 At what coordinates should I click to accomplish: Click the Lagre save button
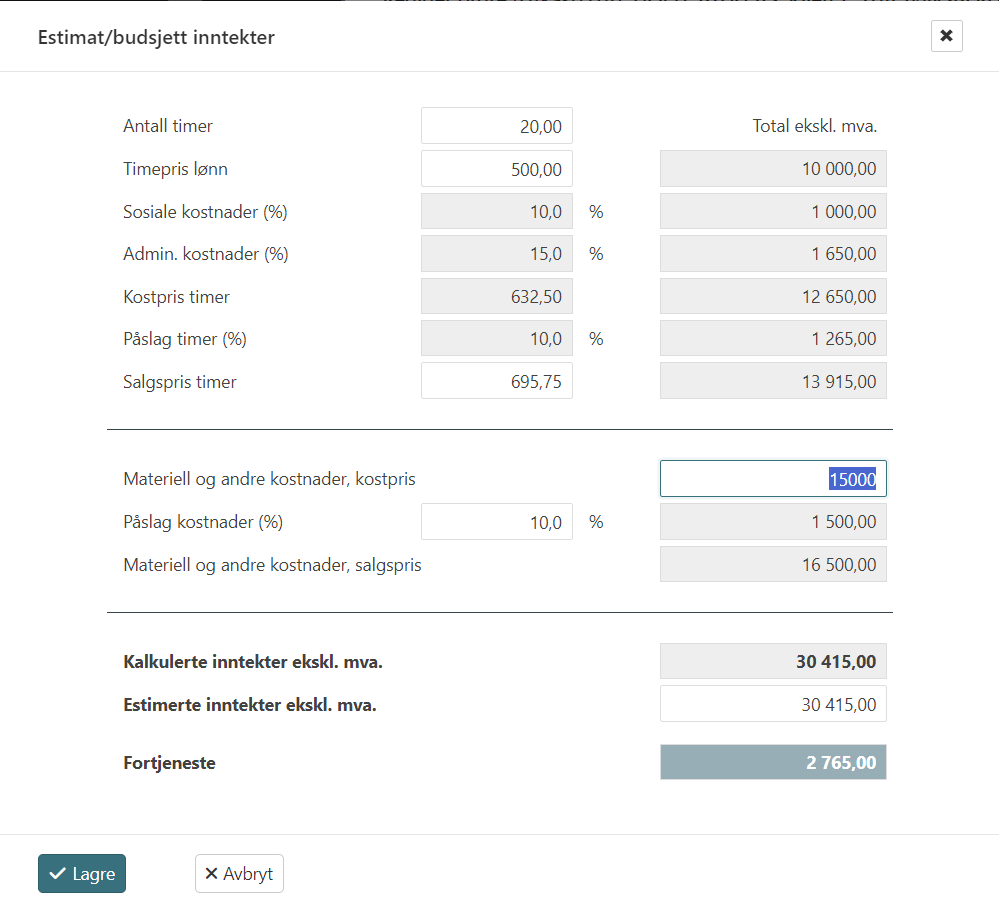82,873
